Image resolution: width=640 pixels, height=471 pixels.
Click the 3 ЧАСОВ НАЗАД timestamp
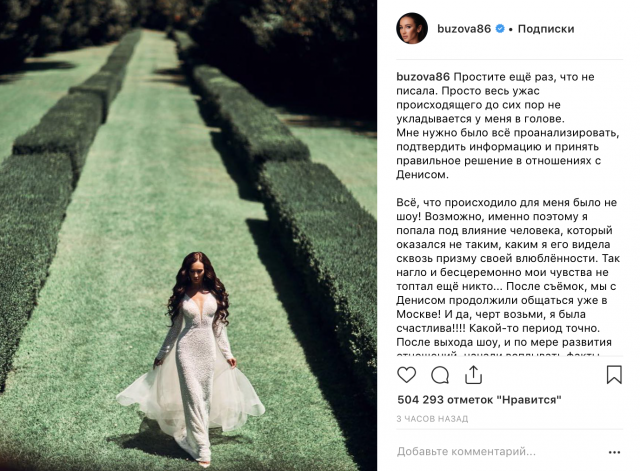(x=433, y=419)
